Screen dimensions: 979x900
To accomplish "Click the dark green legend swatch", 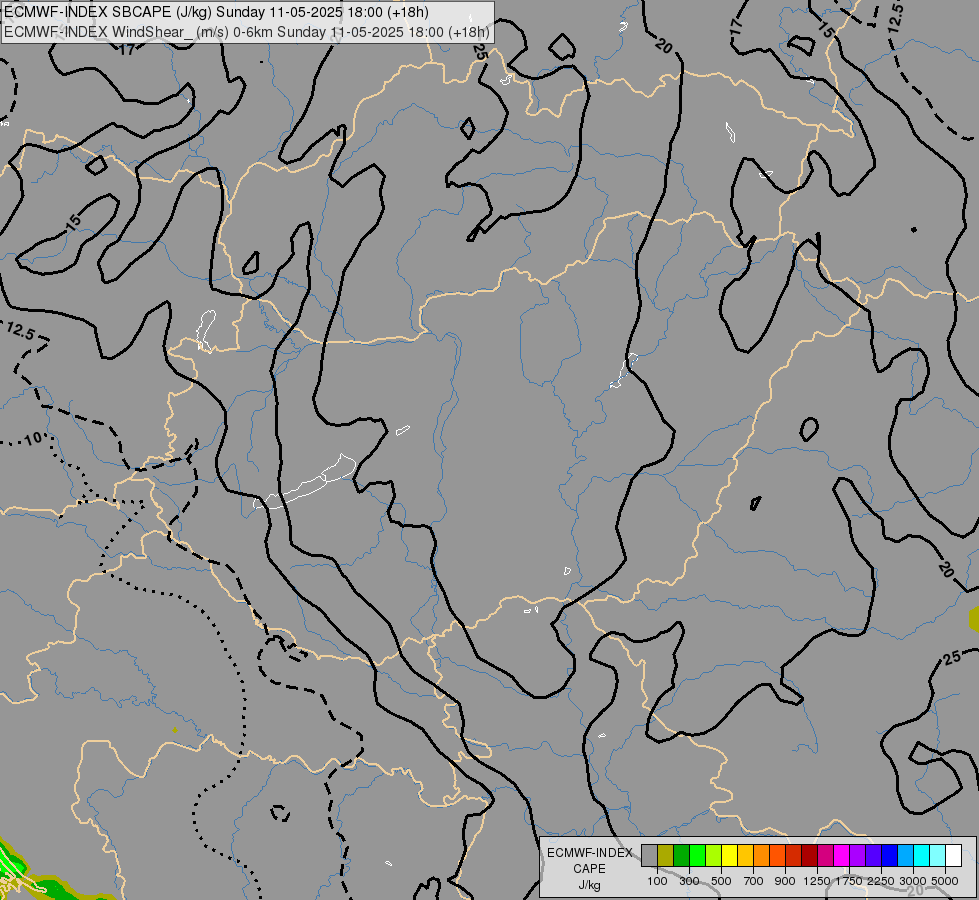I will coord(681,855).
